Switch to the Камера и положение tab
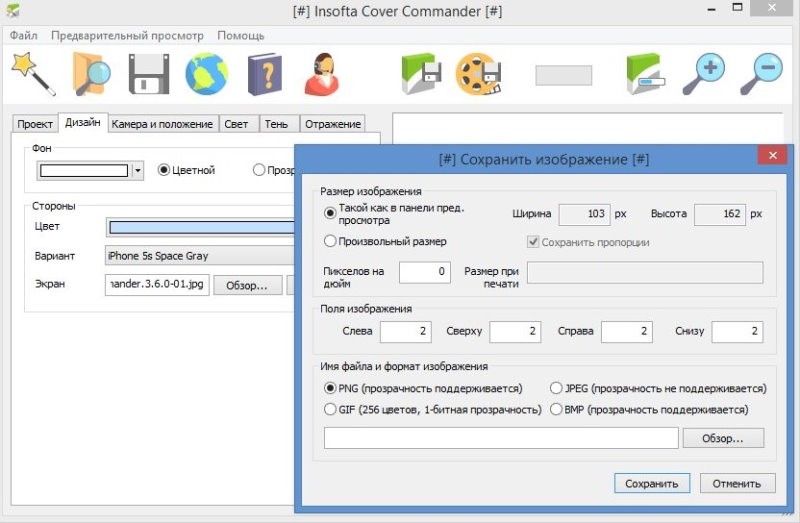800x523 pixels. point(162,124)
